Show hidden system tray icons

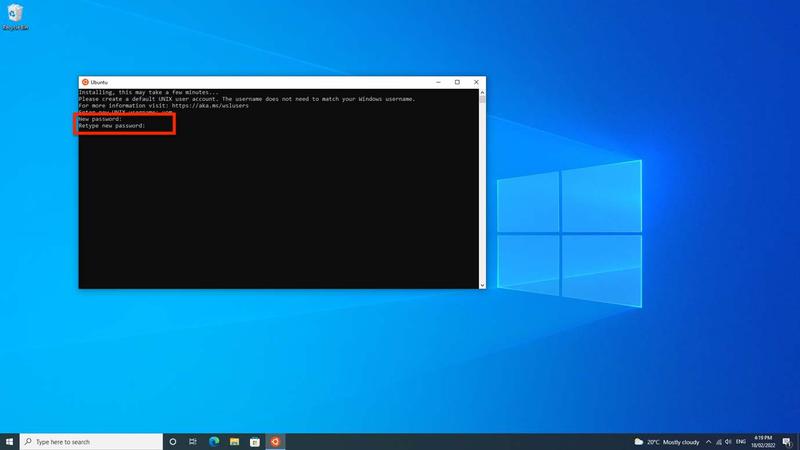(x=708, y=442)
